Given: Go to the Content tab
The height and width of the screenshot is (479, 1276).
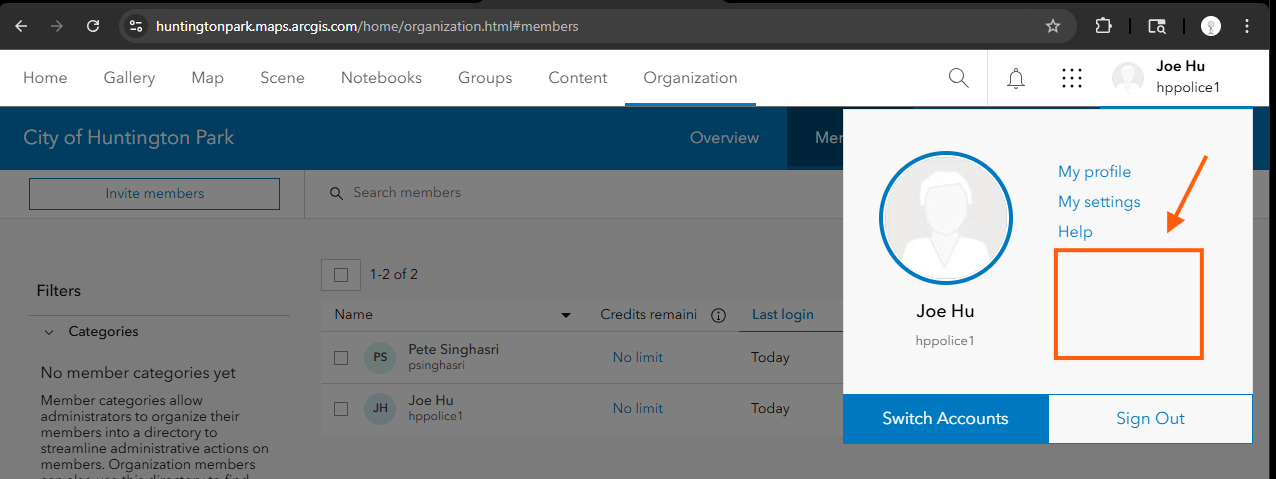Looking at the screenshot, I should click(577, 78).
